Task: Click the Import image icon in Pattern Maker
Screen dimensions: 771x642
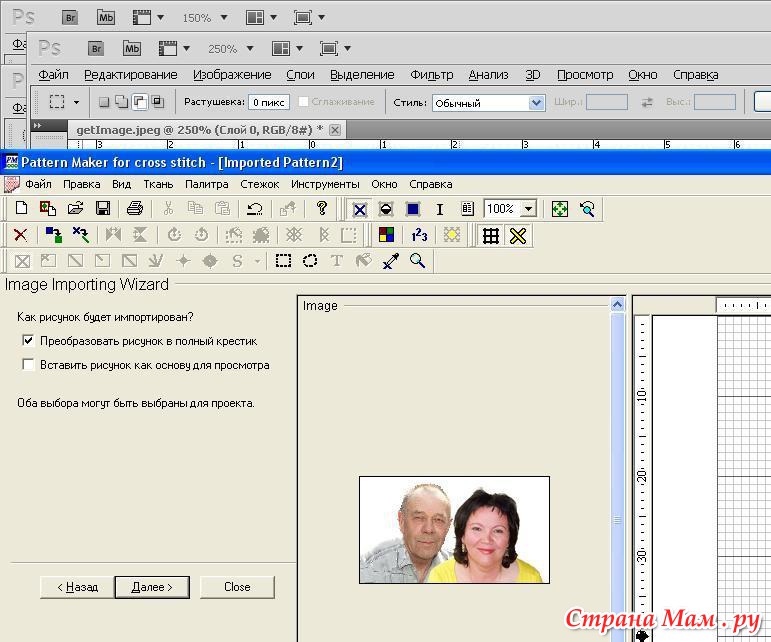Action: [x=48, y=208]
